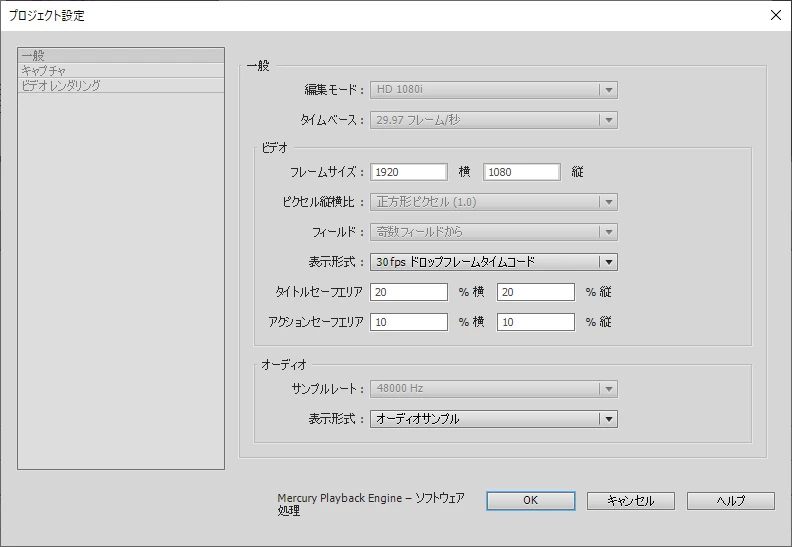This screenshot has height=547, width=792.
Task: Confirm settings with the OK button
Action: coord(531,501)
